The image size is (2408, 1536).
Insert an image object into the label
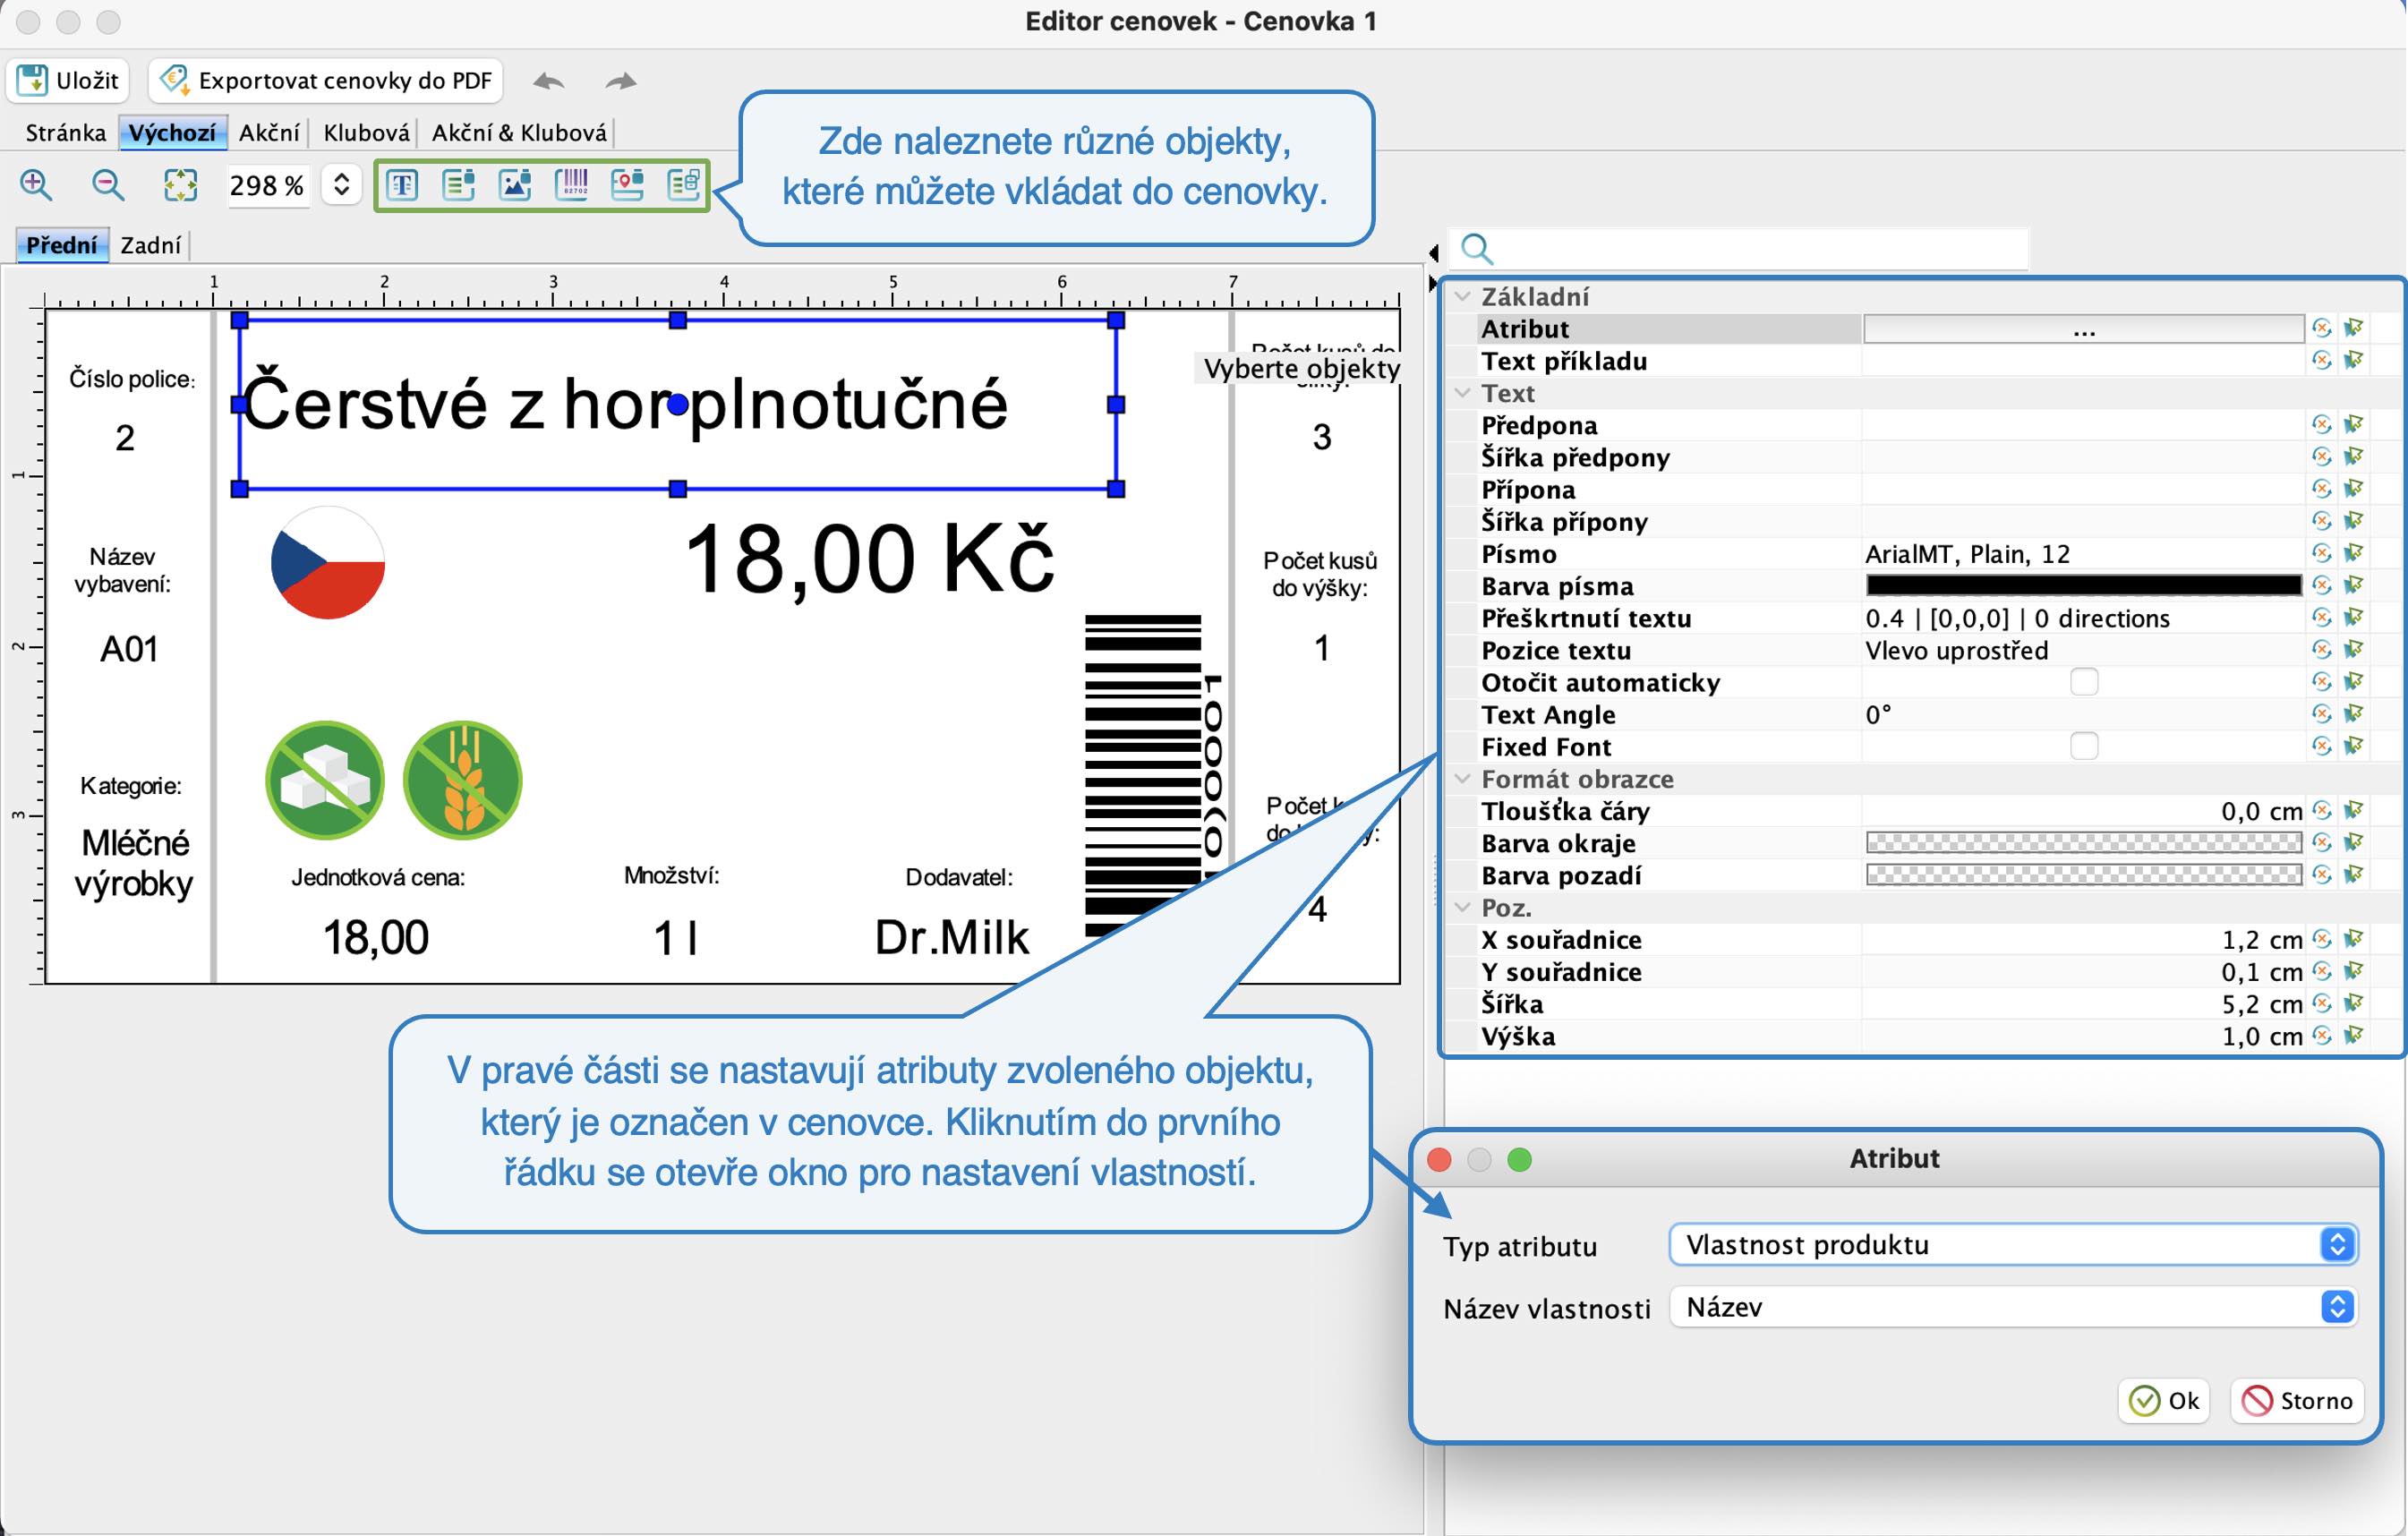pos(515,185)
